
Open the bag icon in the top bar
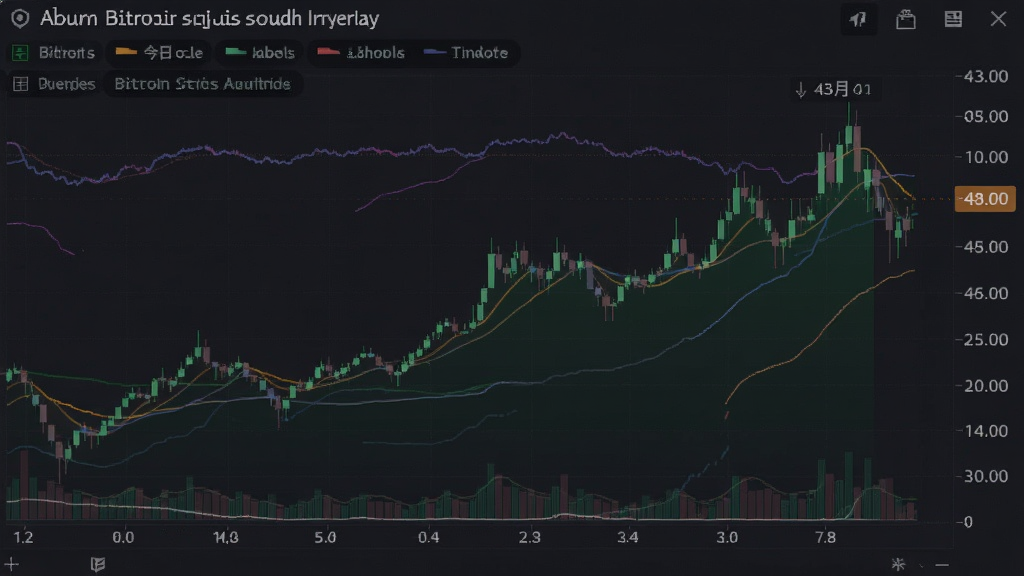tap(905, 19)
